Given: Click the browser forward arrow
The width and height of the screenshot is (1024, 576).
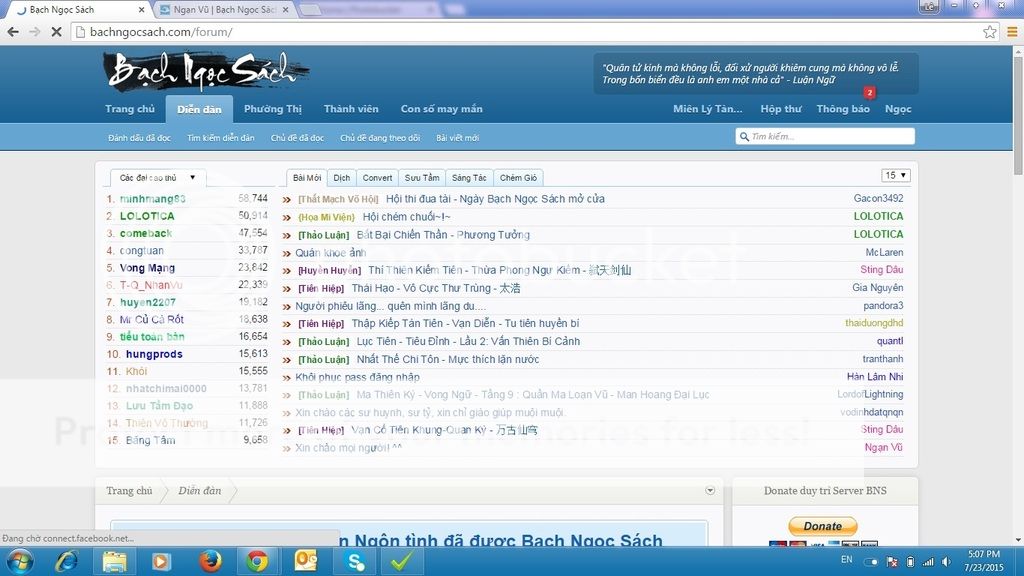Looking at the screenshot, I should 35,31.
